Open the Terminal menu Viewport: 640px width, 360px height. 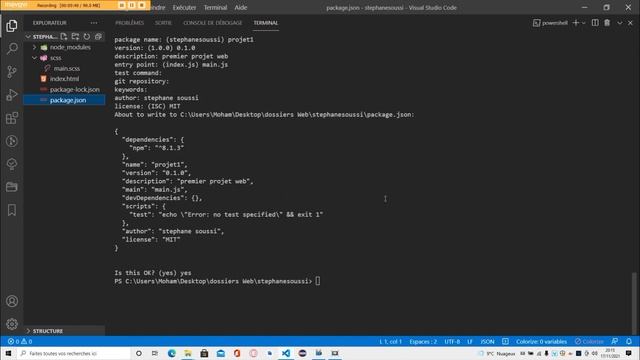215,7
